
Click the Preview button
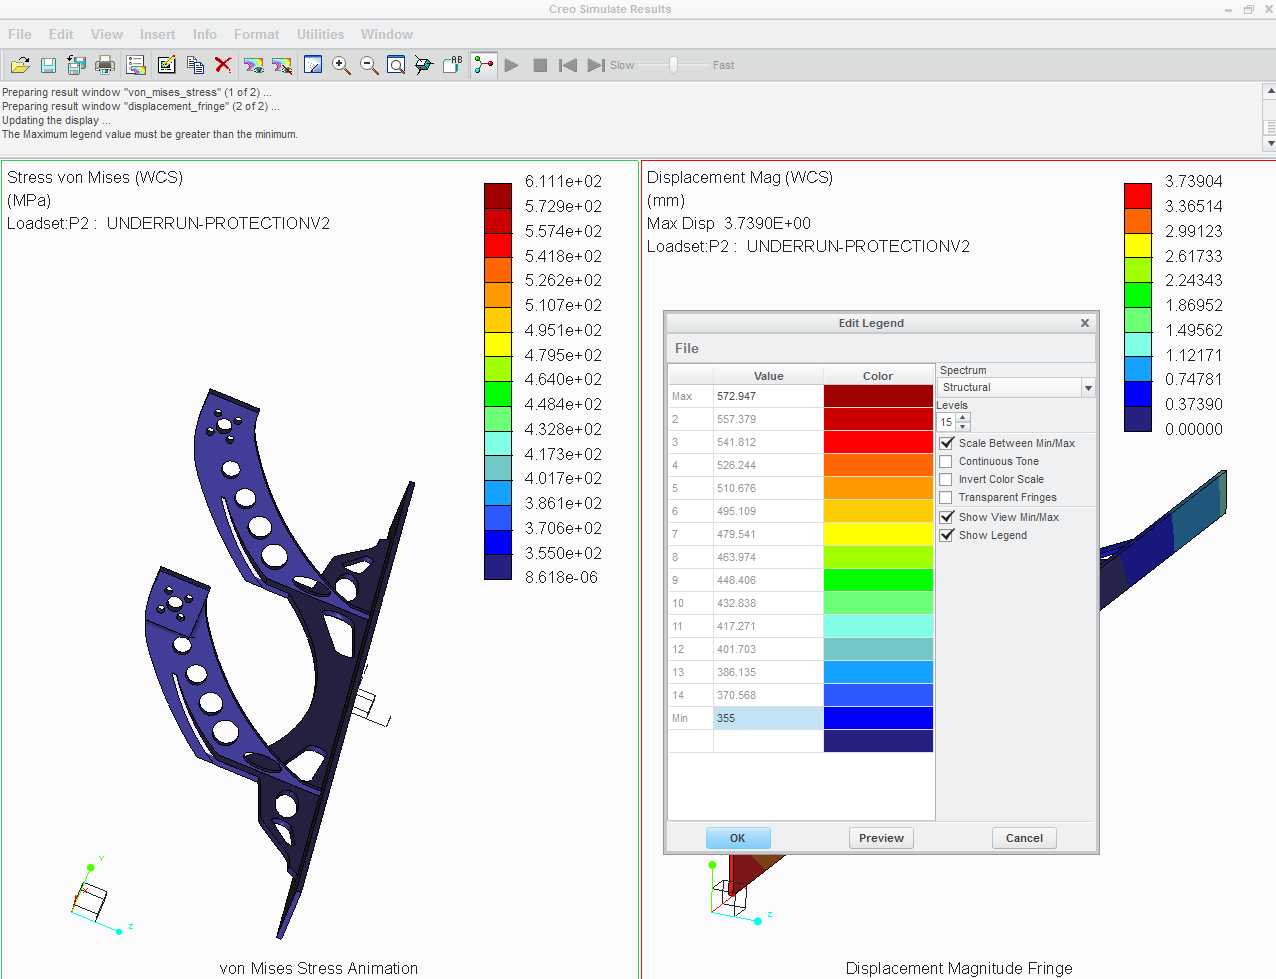coord(881,838)
